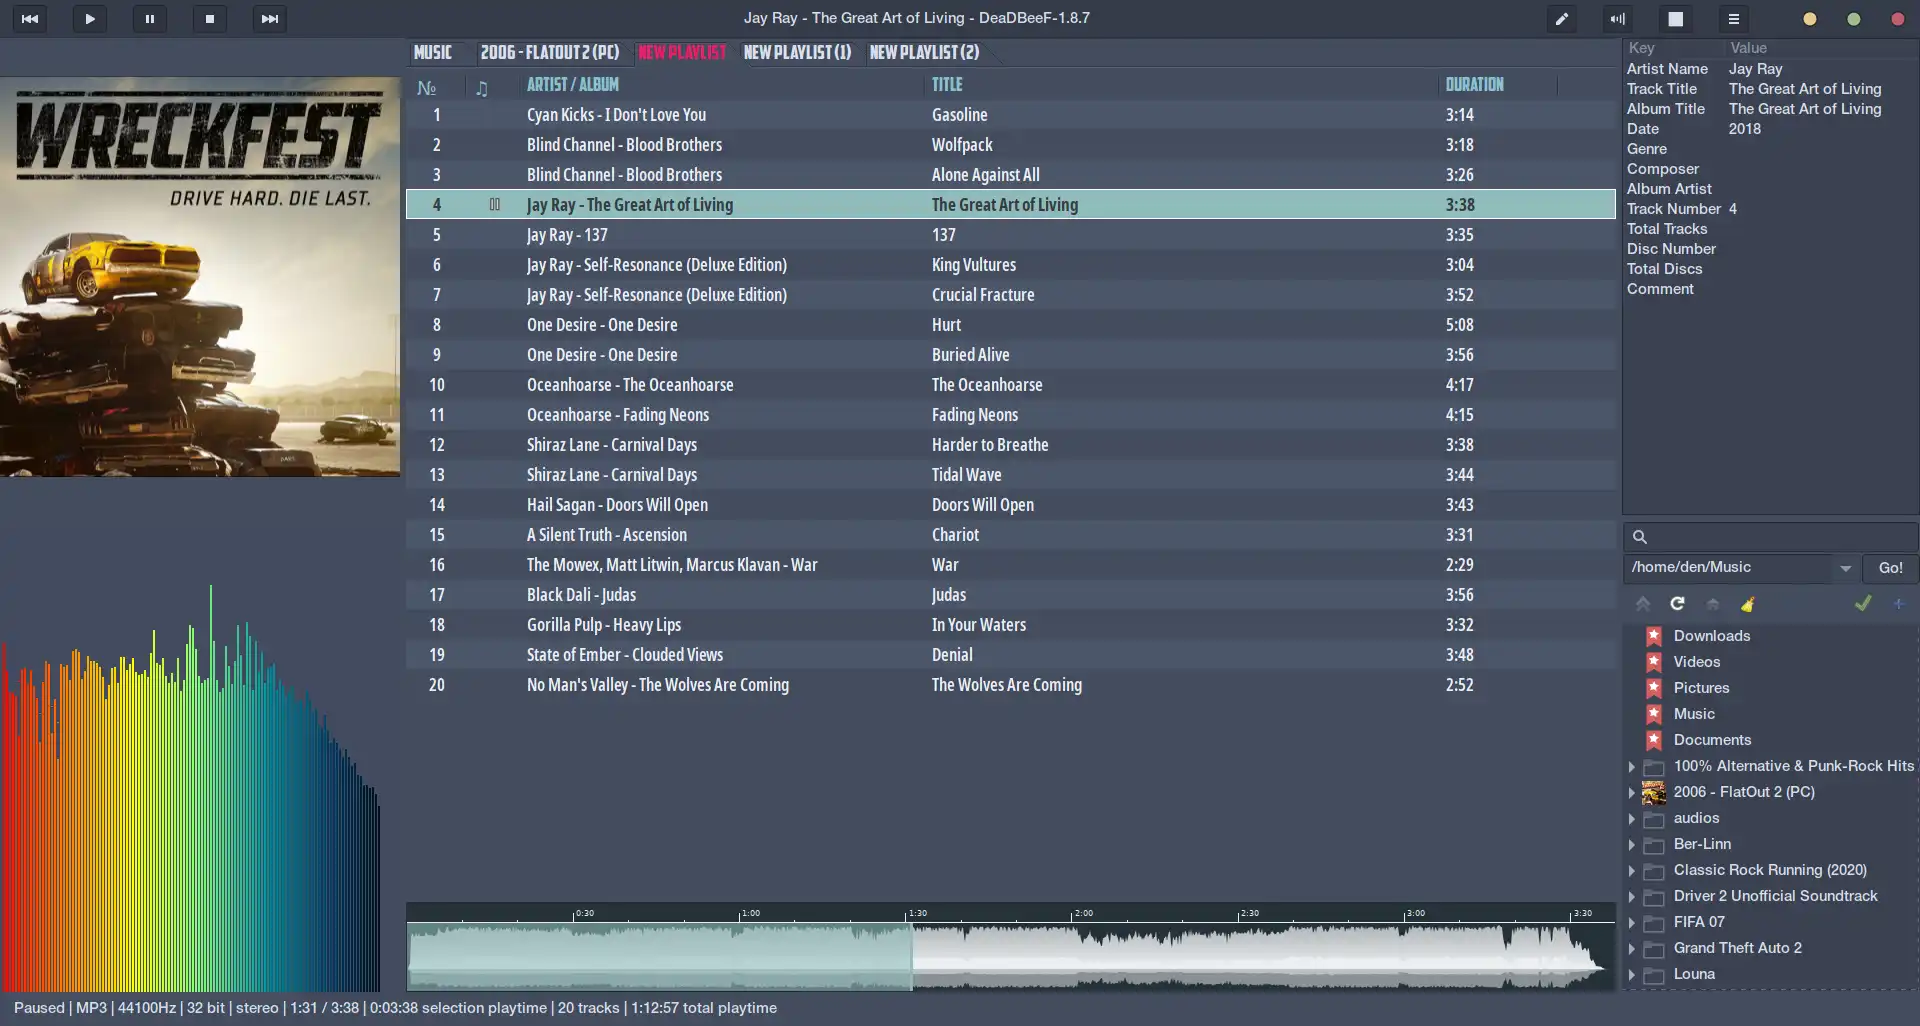
Task: Click the 2:00 marker on the waveform timeline
Action: click(1082, 913)
